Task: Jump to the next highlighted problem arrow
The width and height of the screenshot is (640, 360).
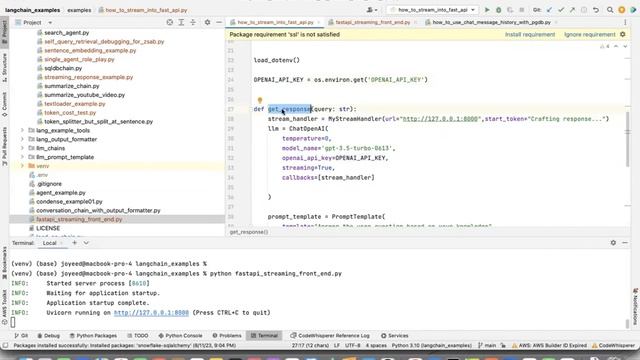Action: (625, 47)
